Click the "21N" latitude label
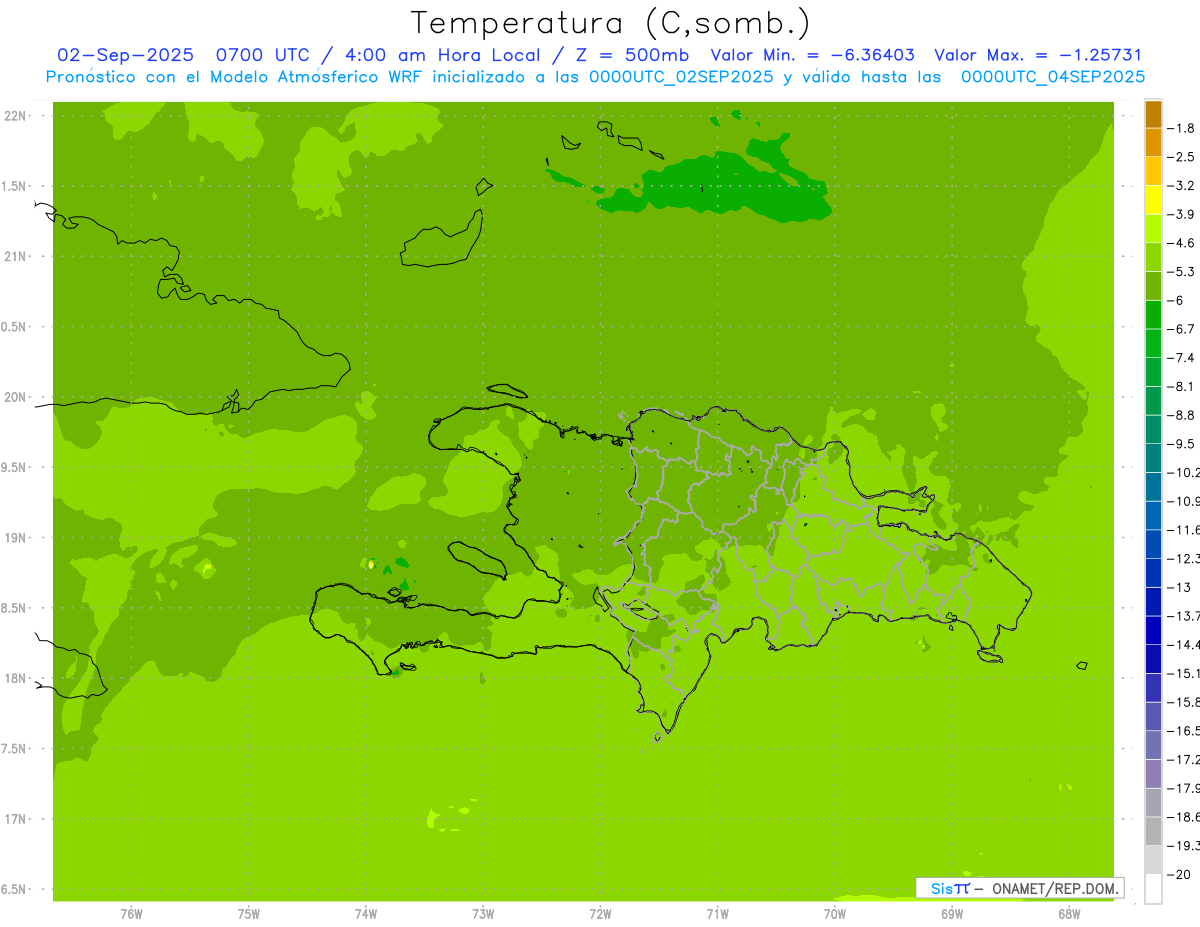The image size is (1200, 927). pos(15,257)
